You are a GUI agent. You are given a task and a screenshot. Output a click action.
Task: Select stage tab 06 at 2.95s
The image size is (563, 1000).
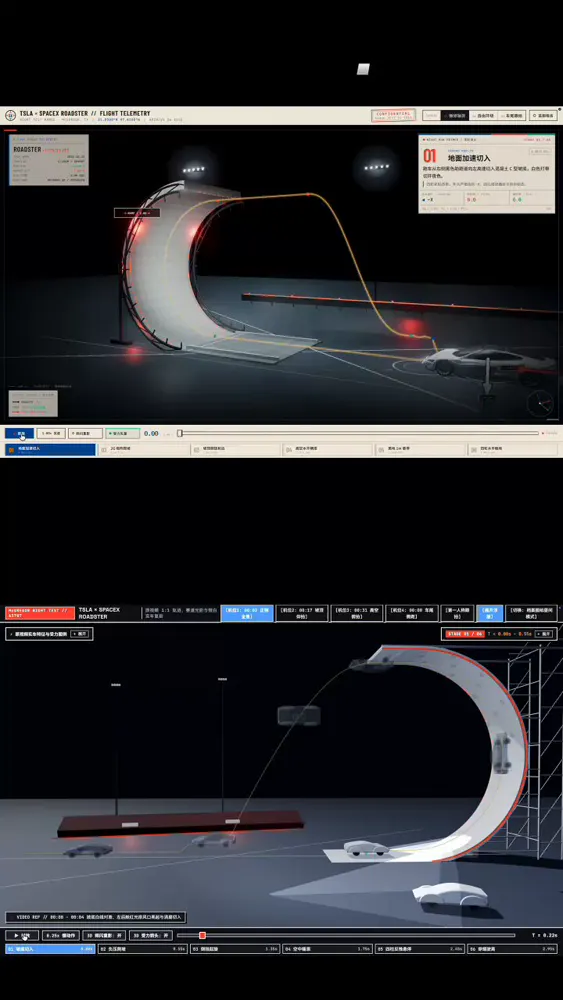[x=512, y=949]
